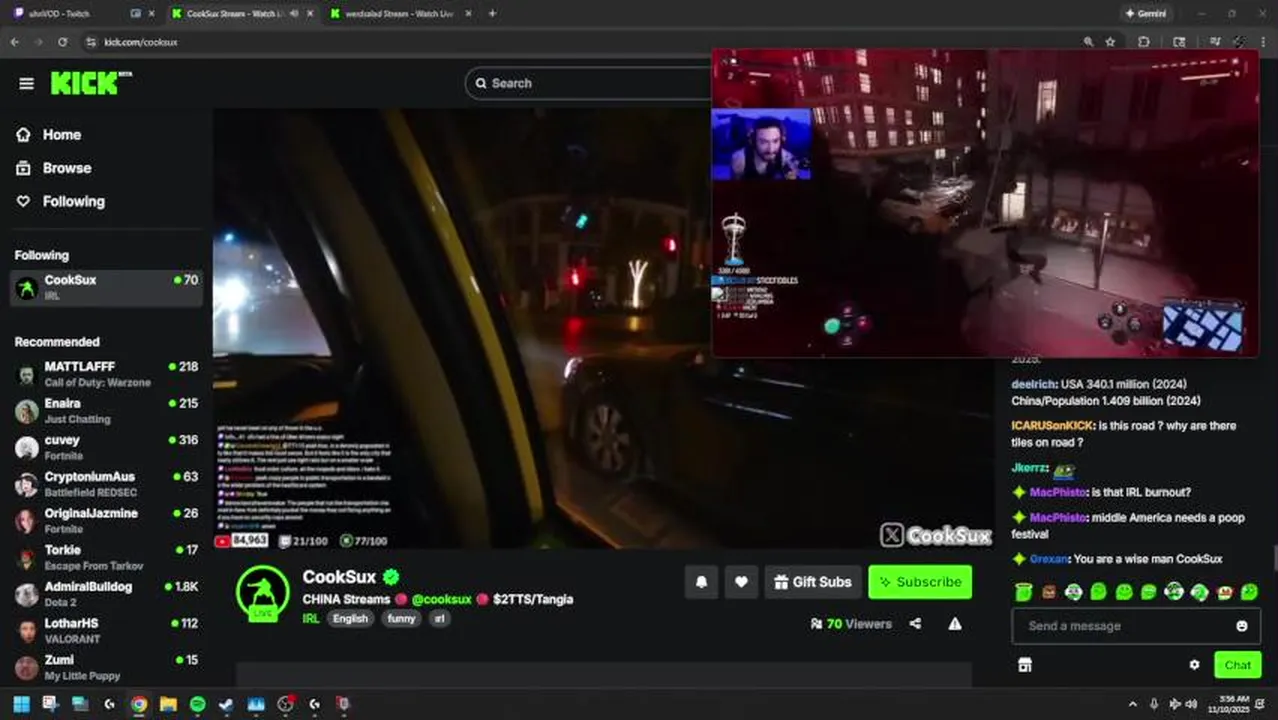Click the report warning triangle icon
This screenshot has height=720, width=1278.
(955, 624)
